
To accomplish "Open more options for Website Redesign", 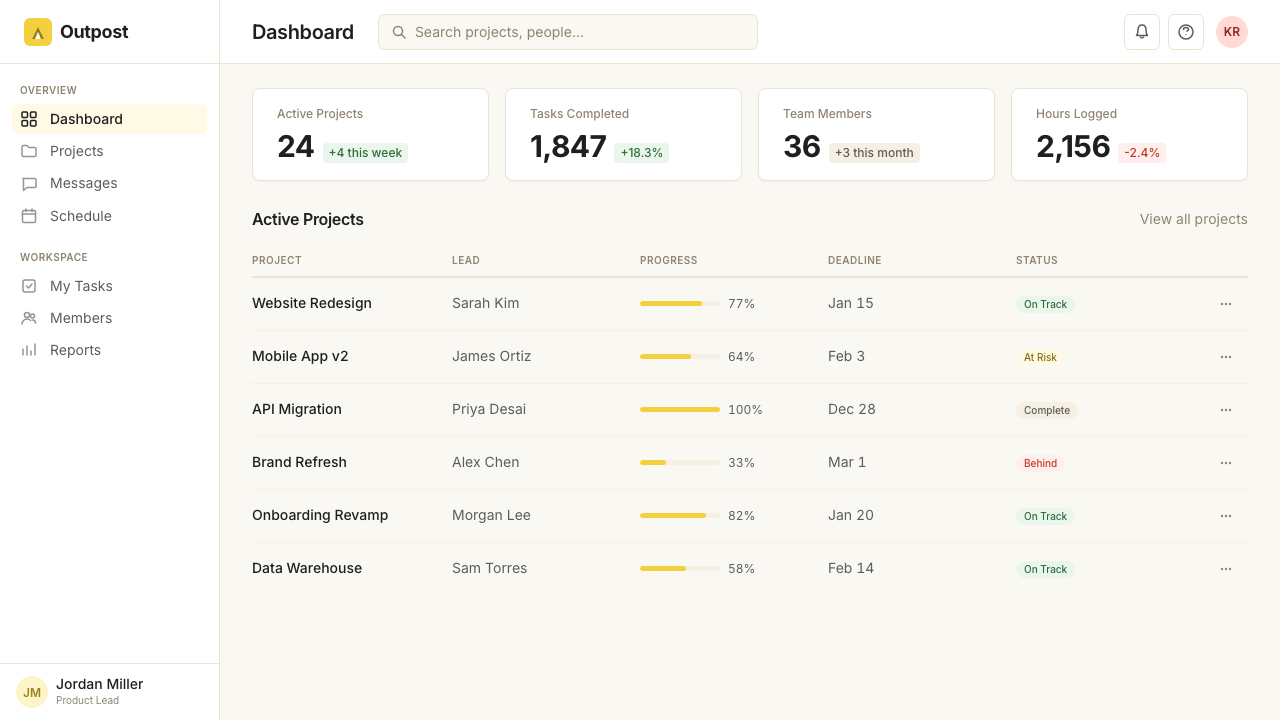I will click(x=1226, y=304).
